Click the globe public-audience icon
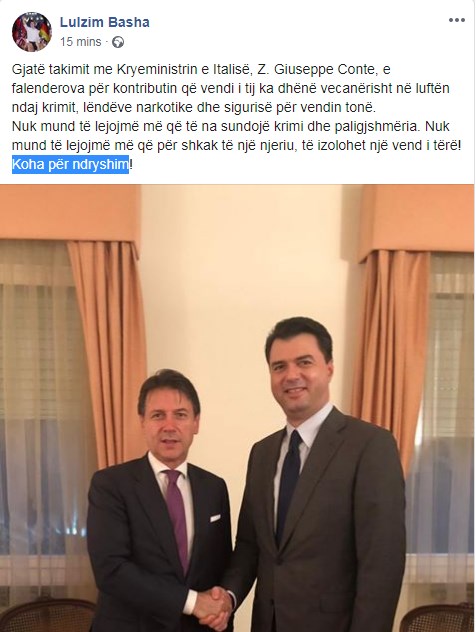The height and width of the screenshot is (632, 476). [x=118, y=42]
